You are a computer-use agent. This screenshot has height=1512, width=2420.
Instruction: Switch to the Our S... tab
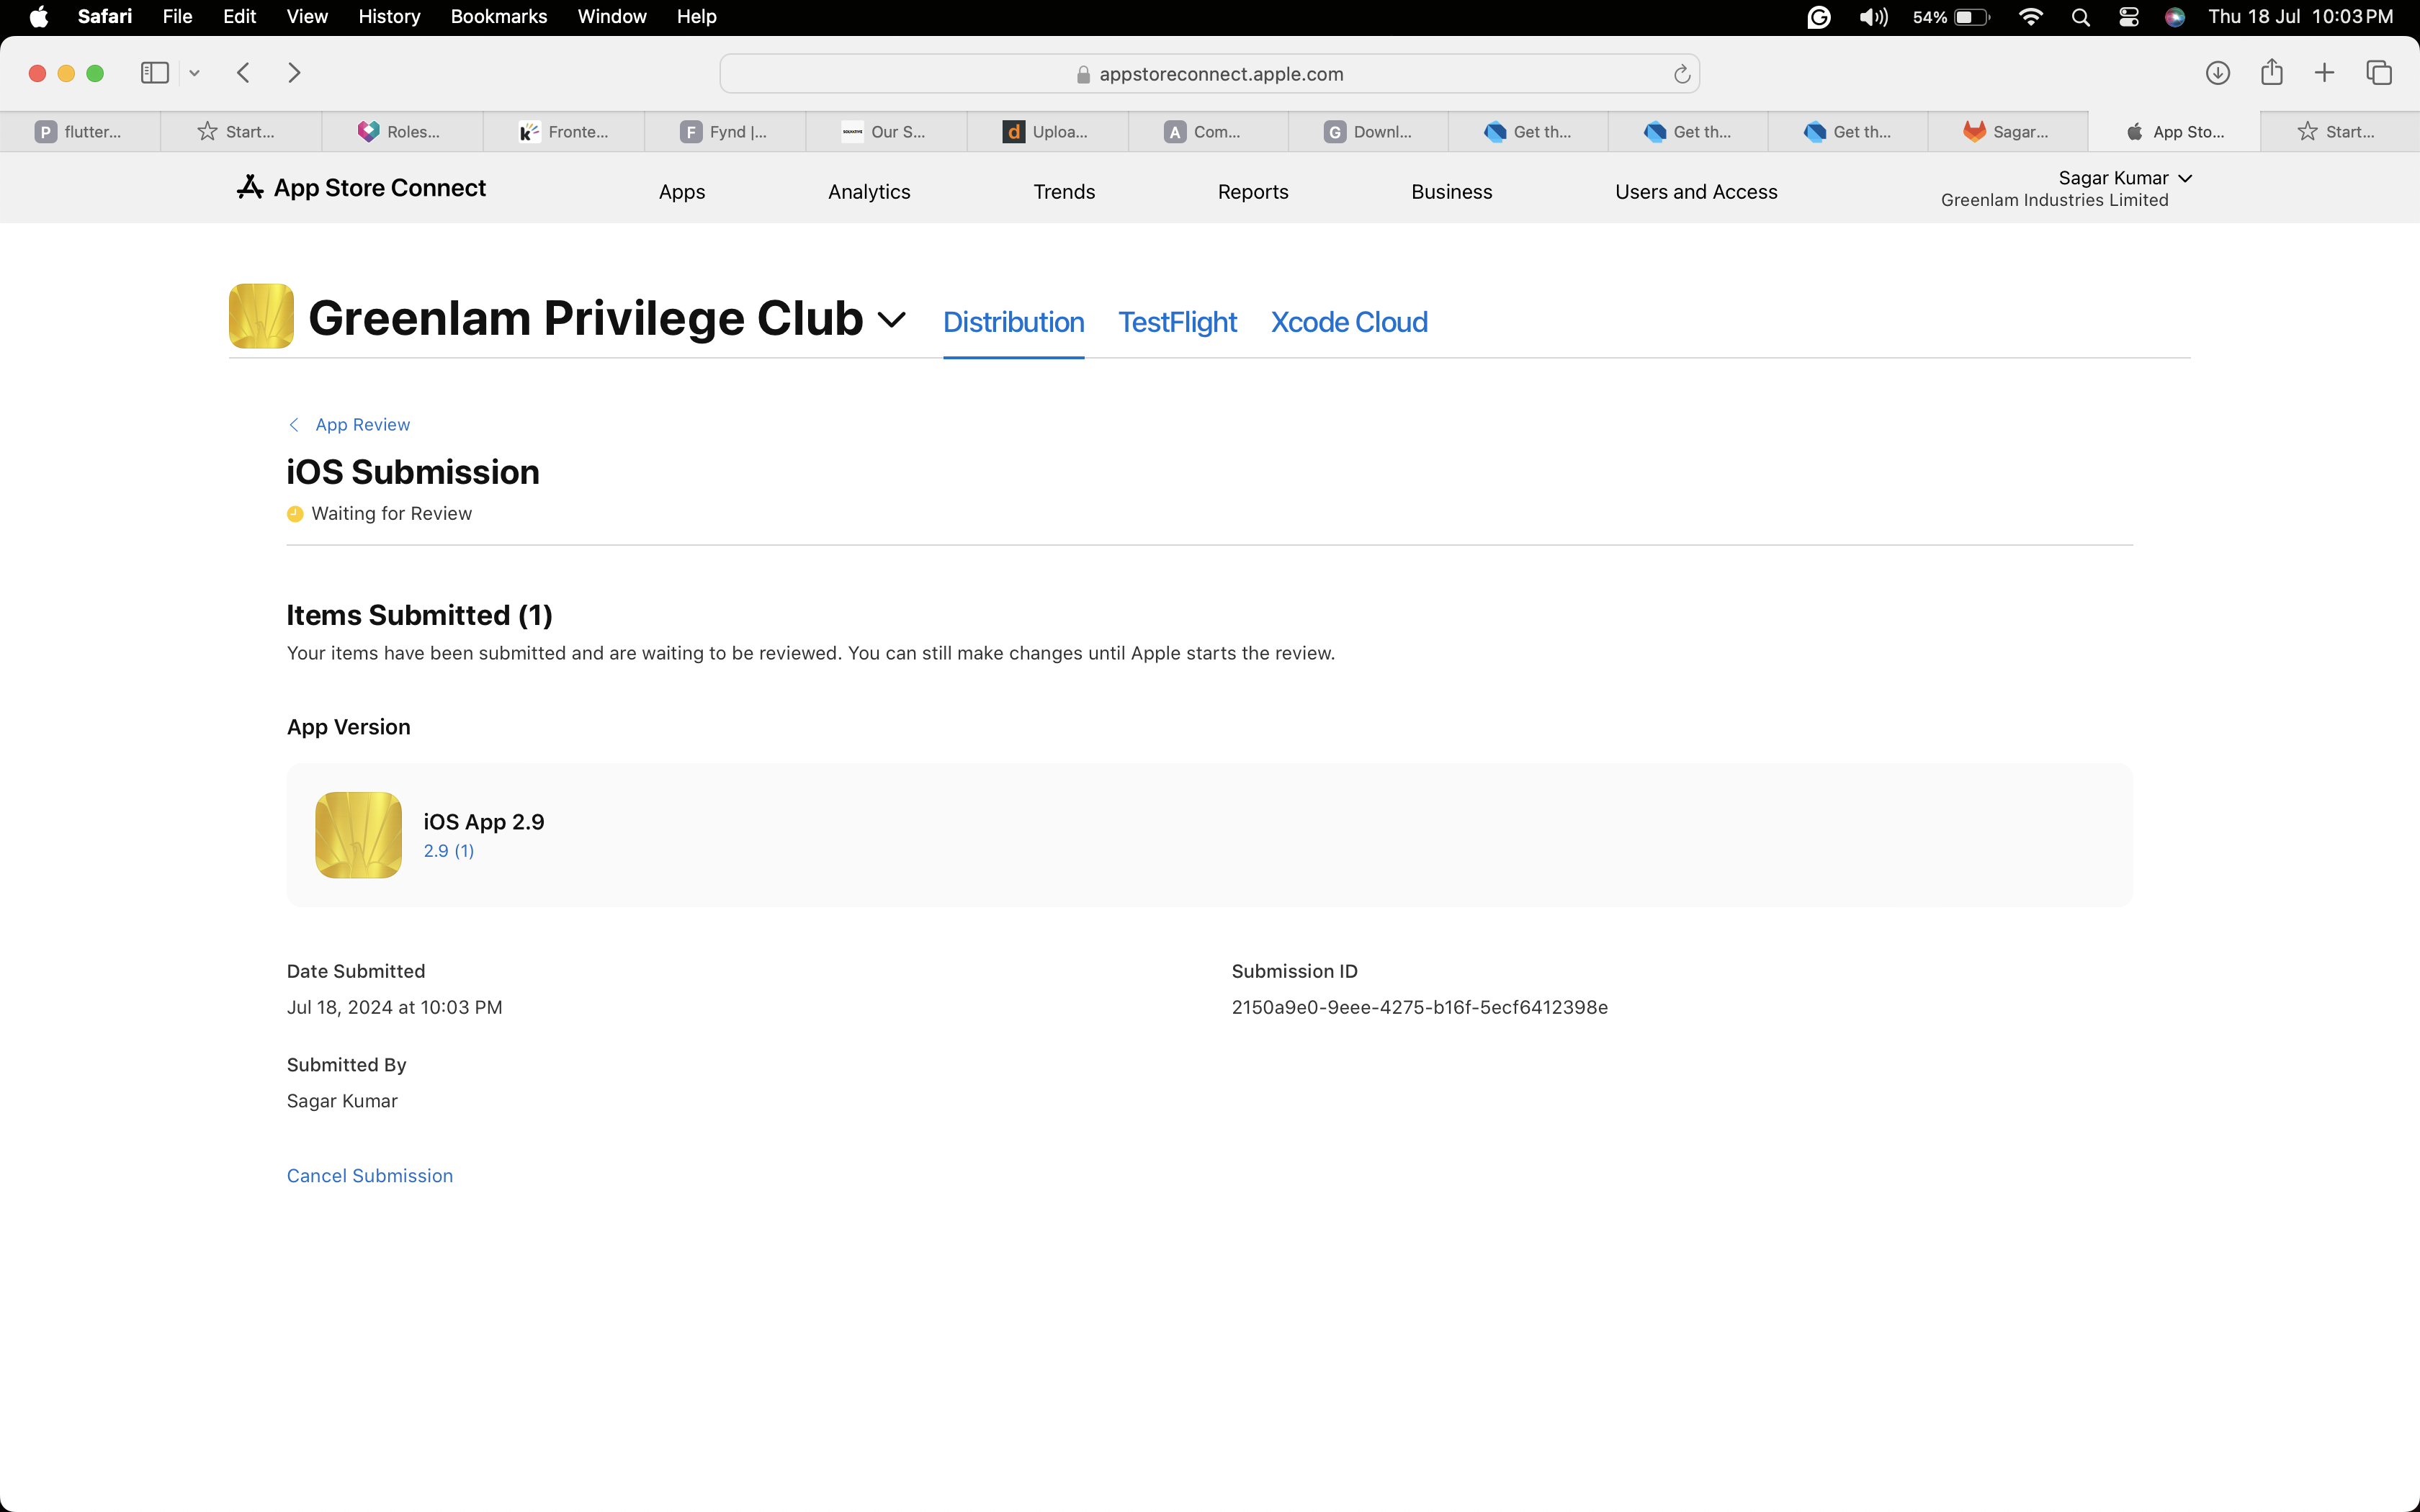(886, 132)
